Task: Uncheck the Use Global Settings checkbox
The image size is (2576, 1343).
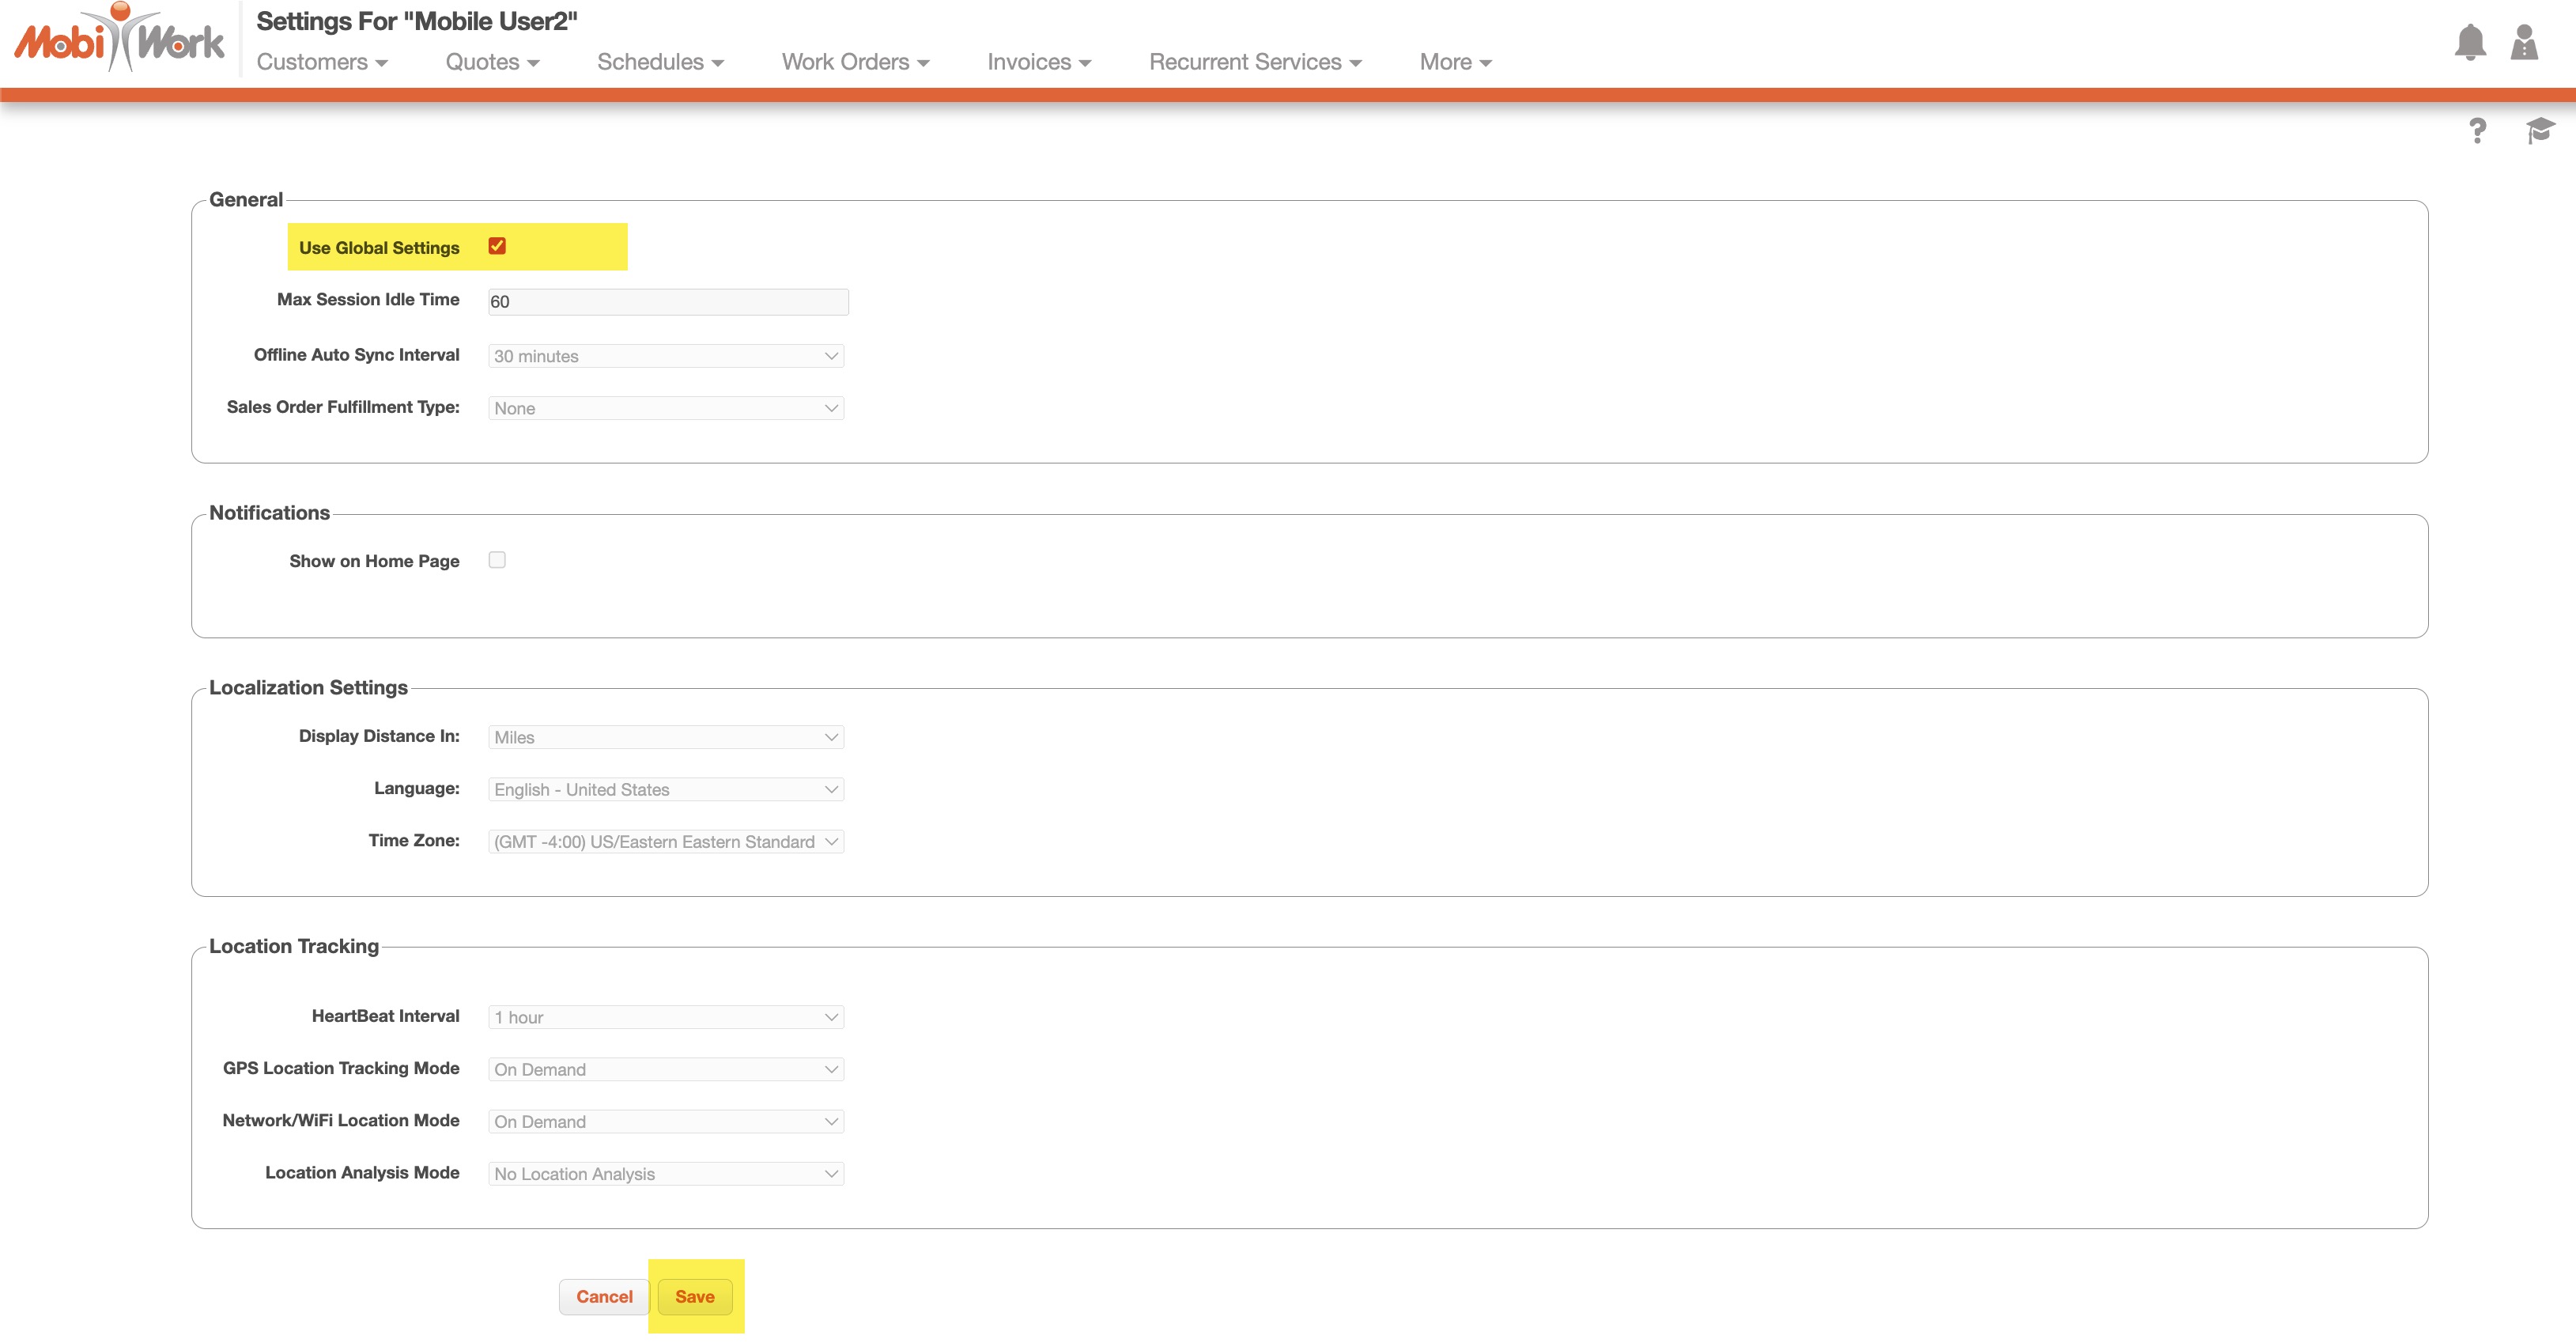Action: (497, 246)
